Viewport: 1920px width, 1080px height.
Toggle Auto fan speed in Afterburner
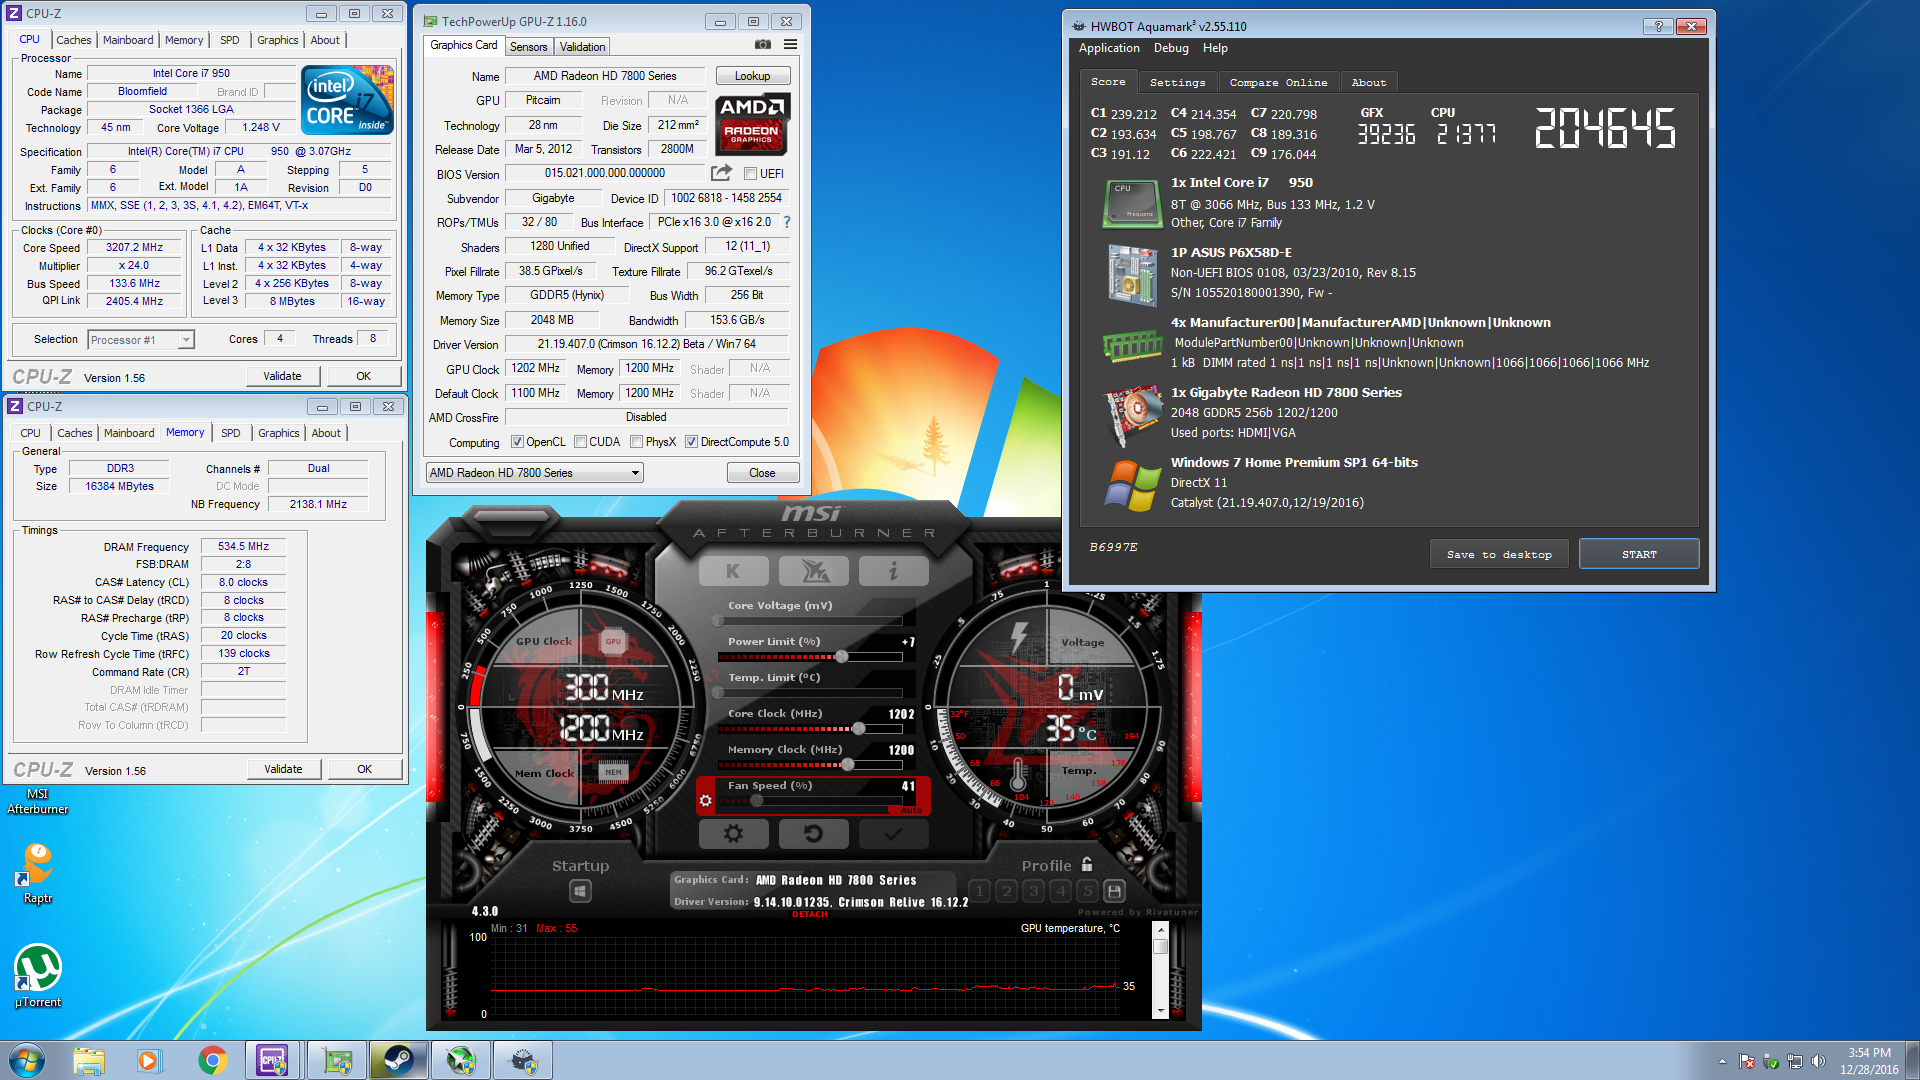tap(912, 809)
